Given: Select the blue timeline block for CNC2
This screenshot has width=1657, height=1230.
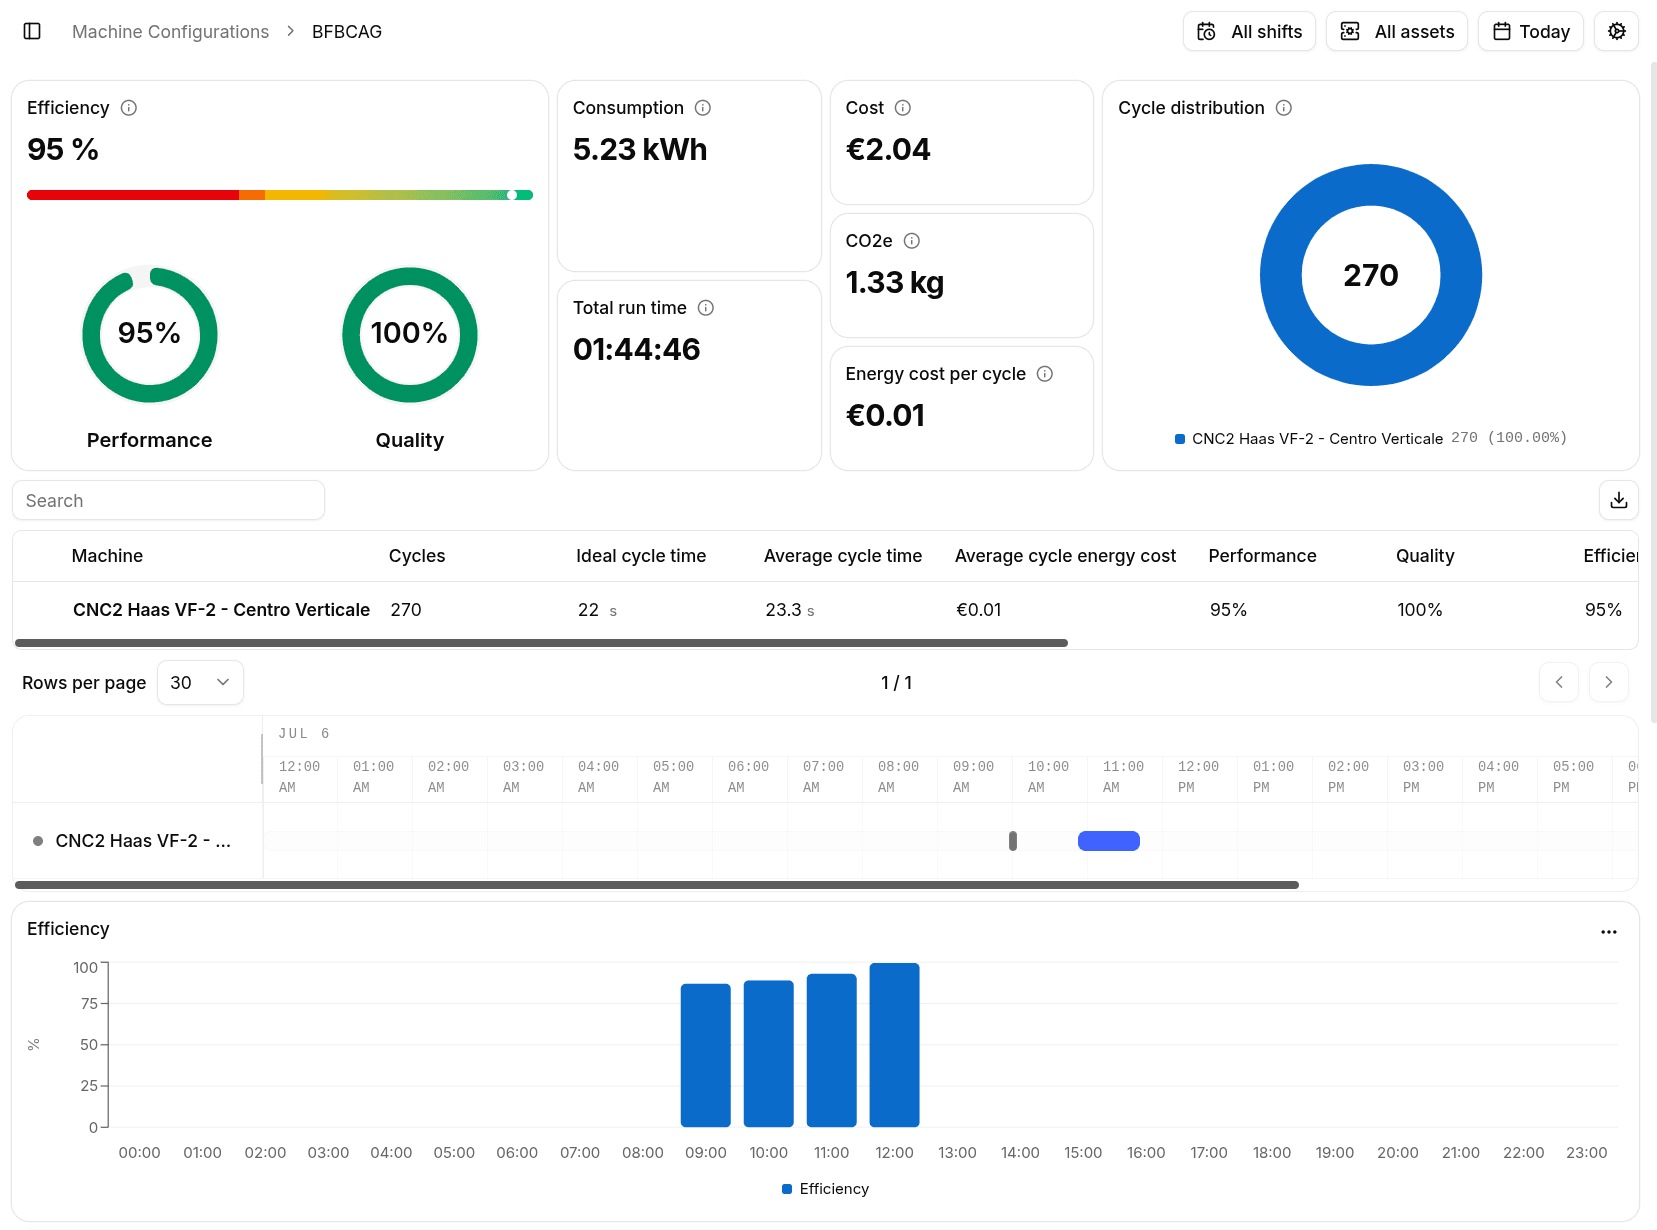Looking at the screenshot, I should click(x=1108, y=841).
